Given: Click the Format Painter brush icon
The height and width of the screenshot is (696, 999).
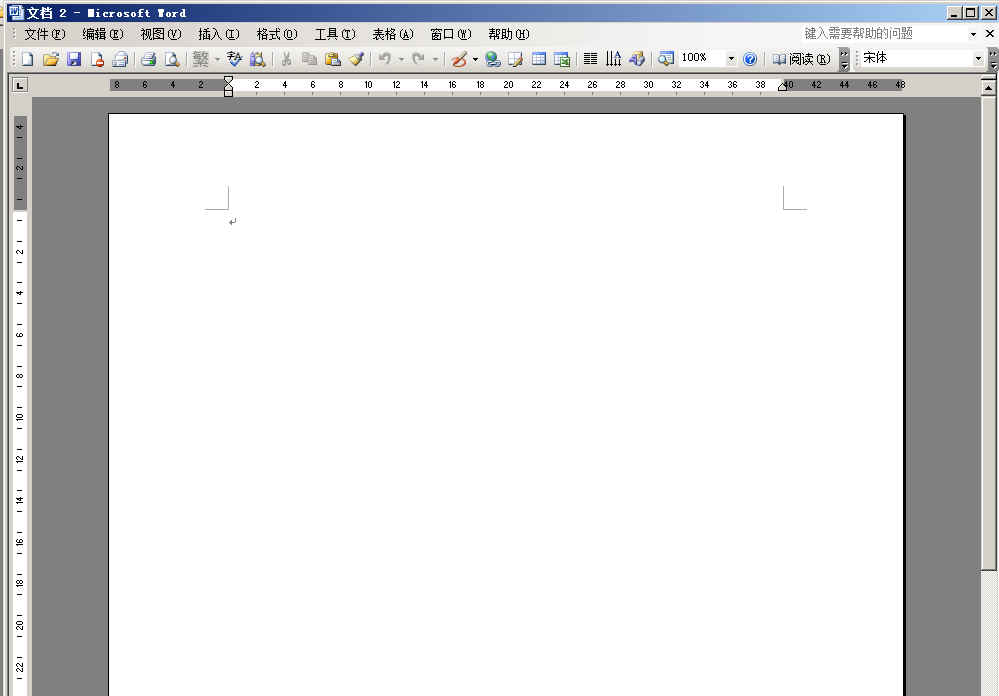Looking at the screenshot, I should tap(356, 59).
